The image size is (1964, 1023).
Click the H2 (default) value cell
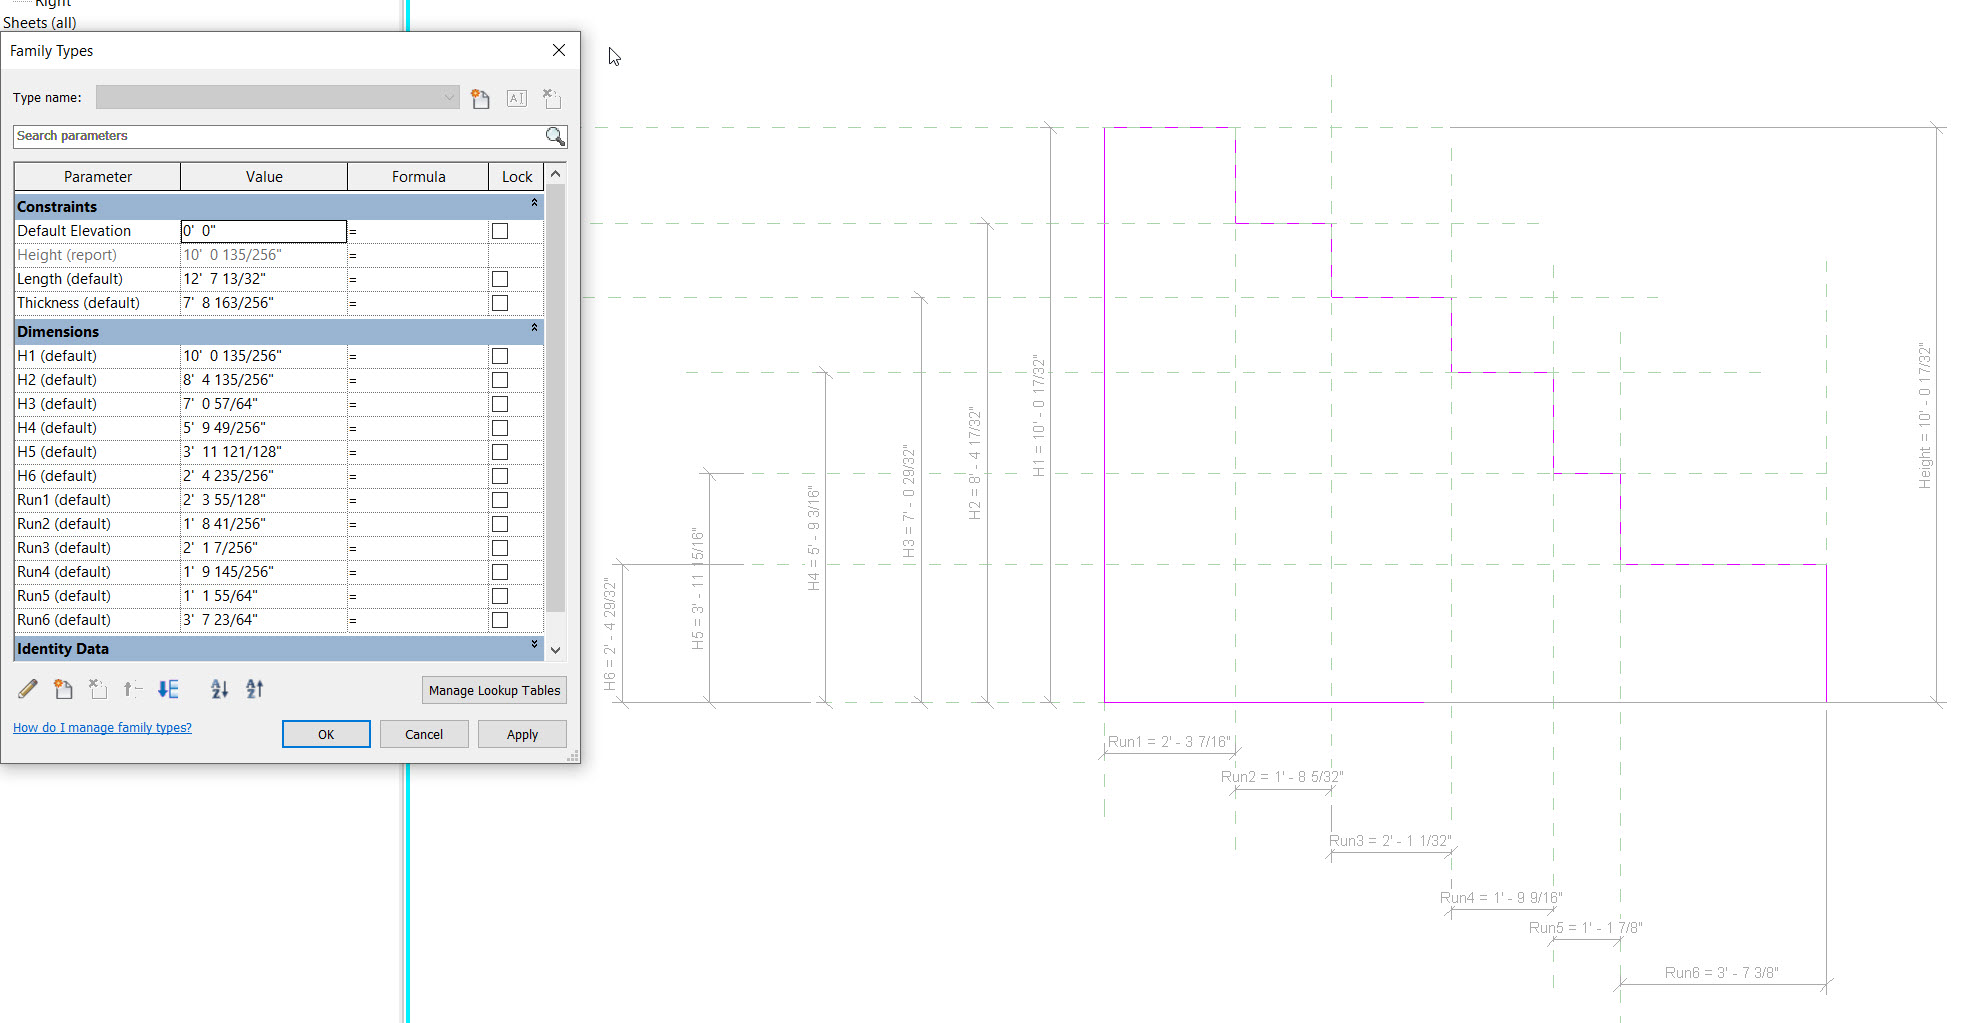264,380
